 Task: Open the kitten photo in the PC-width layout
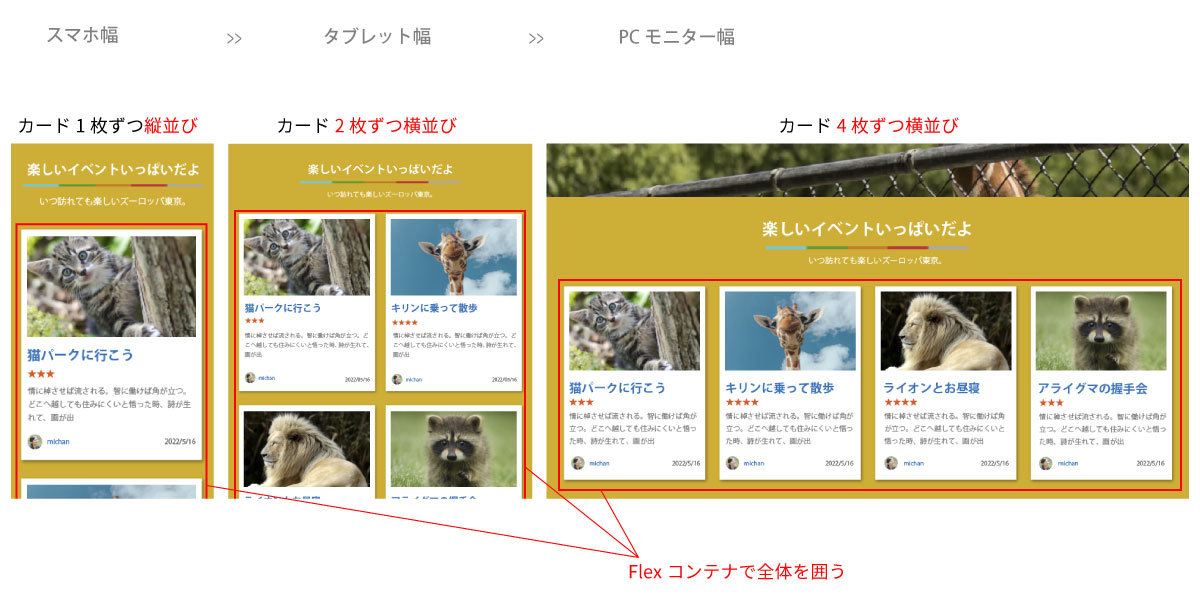coord(635,331)
